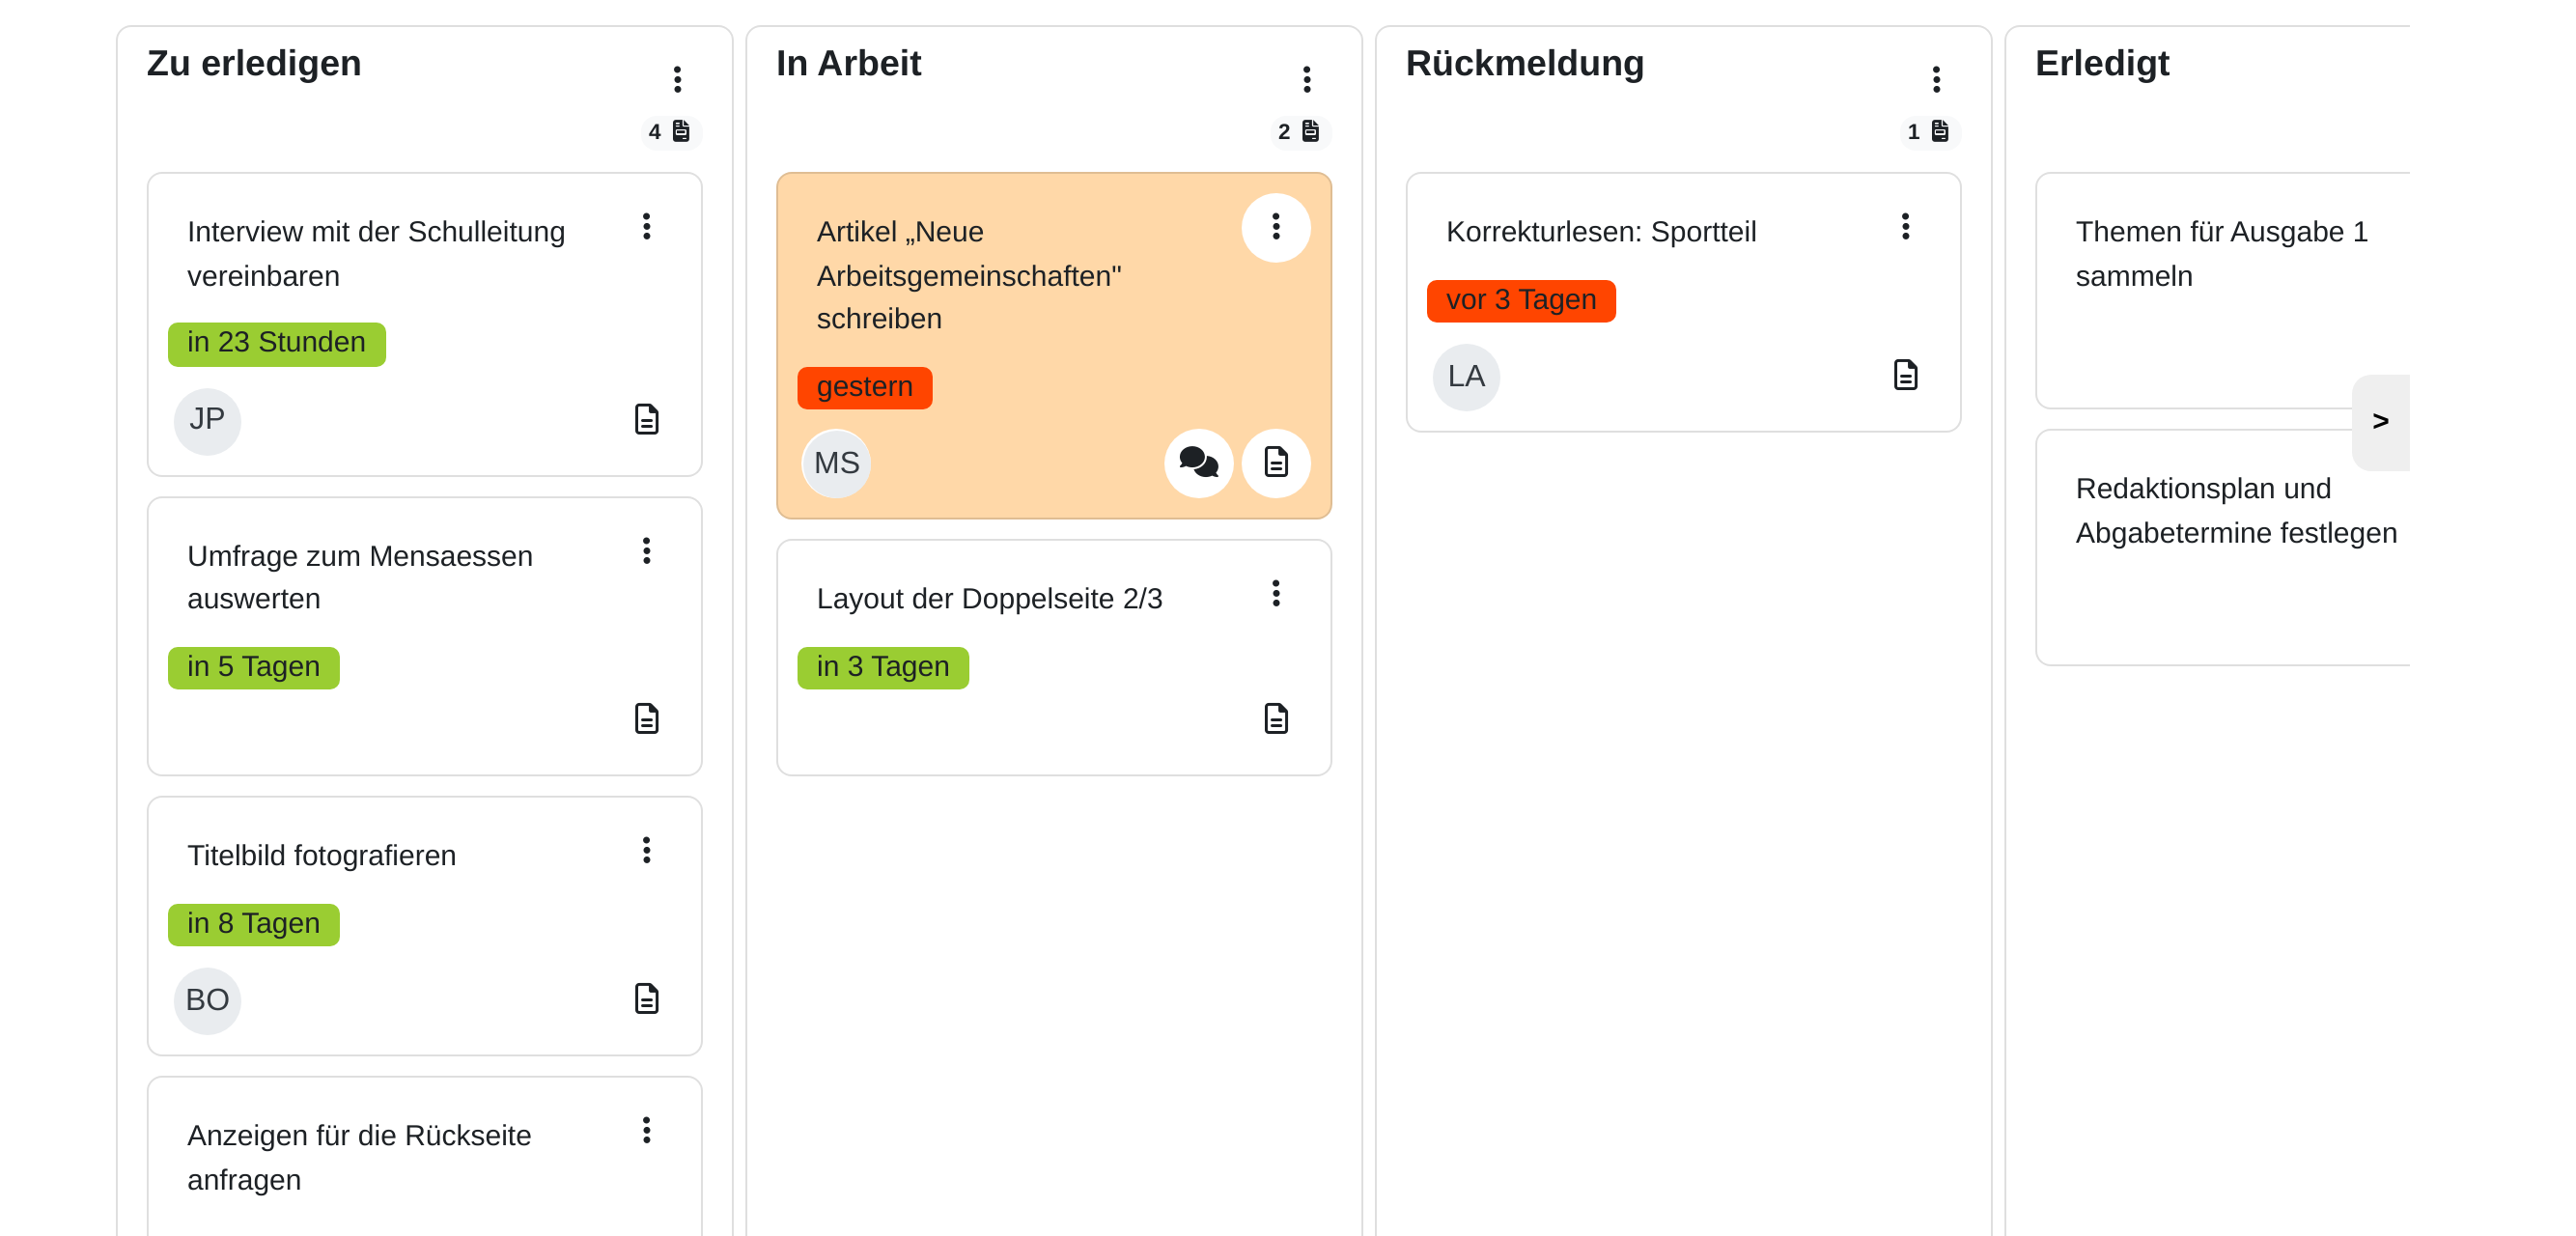Open details icon on Layout der Doppelseite card
This screenshot has height=1236, width=2576.
(1275, 718)
